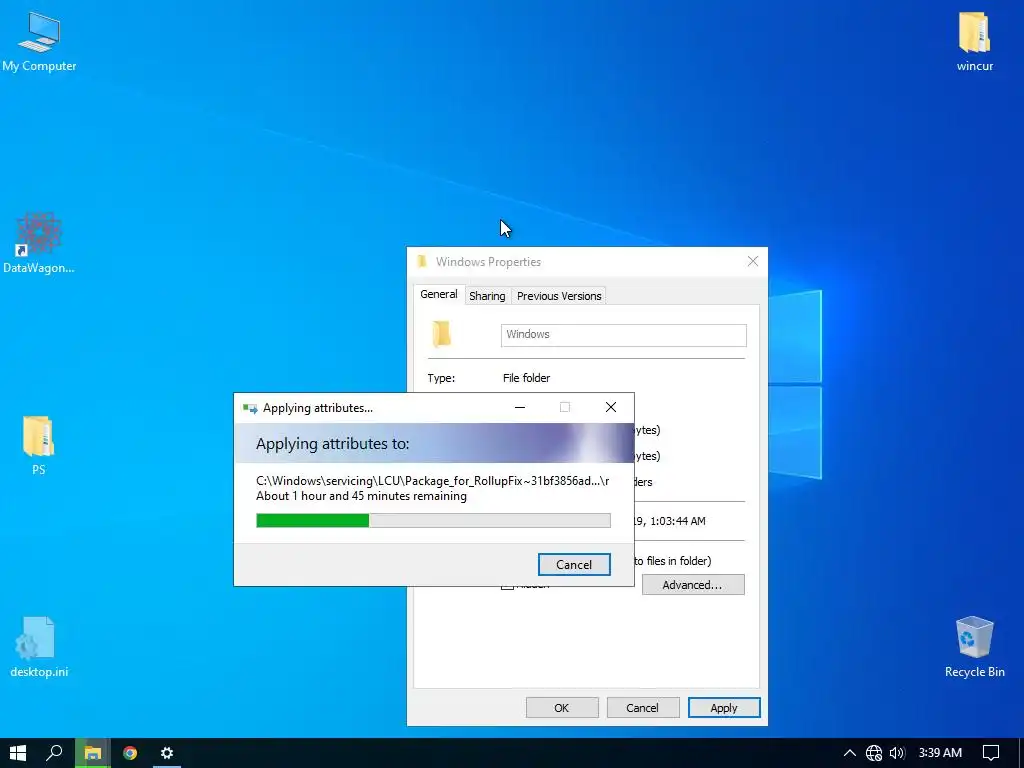Open the Action Center notifications icon

click(991, 753)
